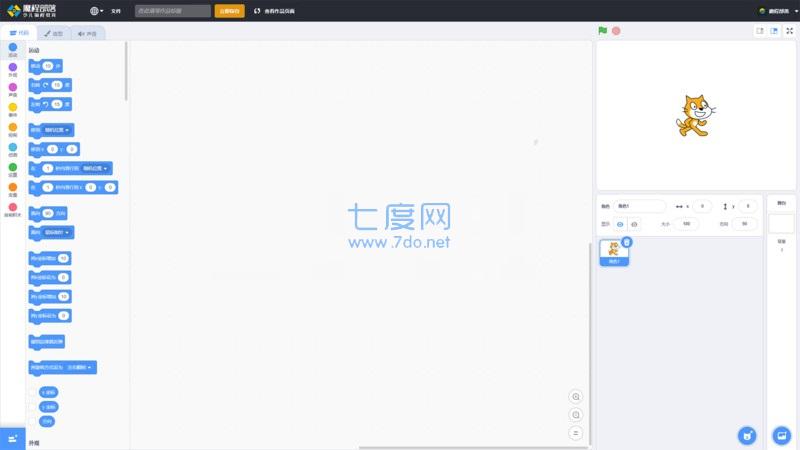The height and width of the screenshot is (450, 800).
Task: Click the orange save button
Action: coord(229,11)
